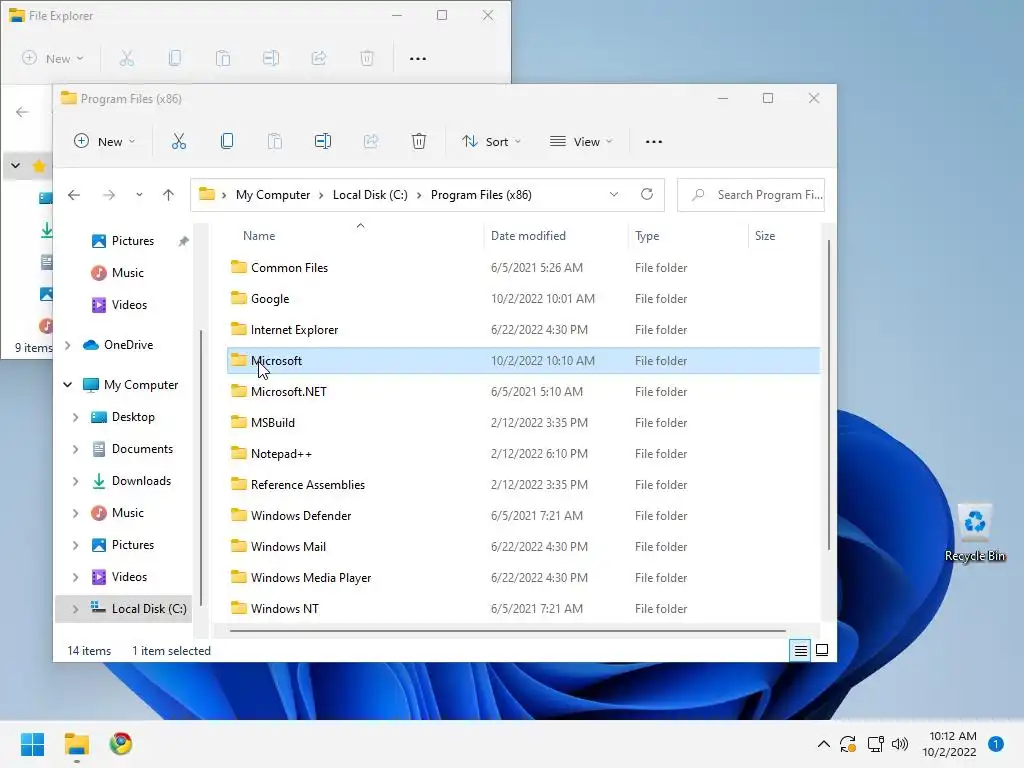Expand OneDrive in navigation pane
The width and height of the screenshot is (1024, 768).
68,345
